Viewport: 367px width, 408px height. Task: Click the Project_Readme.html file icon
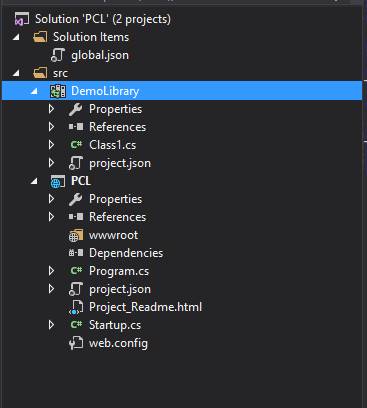(x=76, y=307)
